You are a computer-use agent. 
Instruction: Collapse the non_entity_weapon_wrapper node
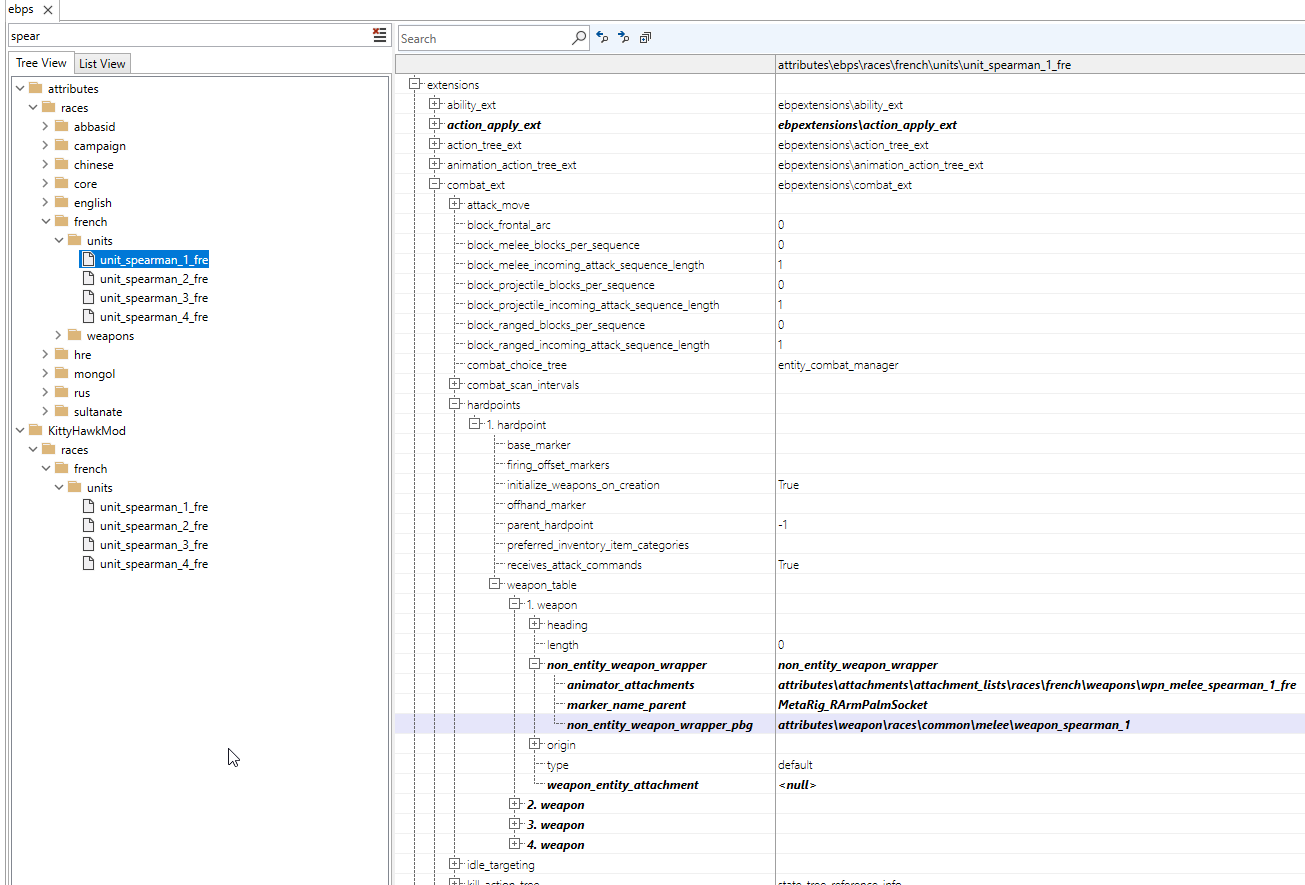(535, 664)
